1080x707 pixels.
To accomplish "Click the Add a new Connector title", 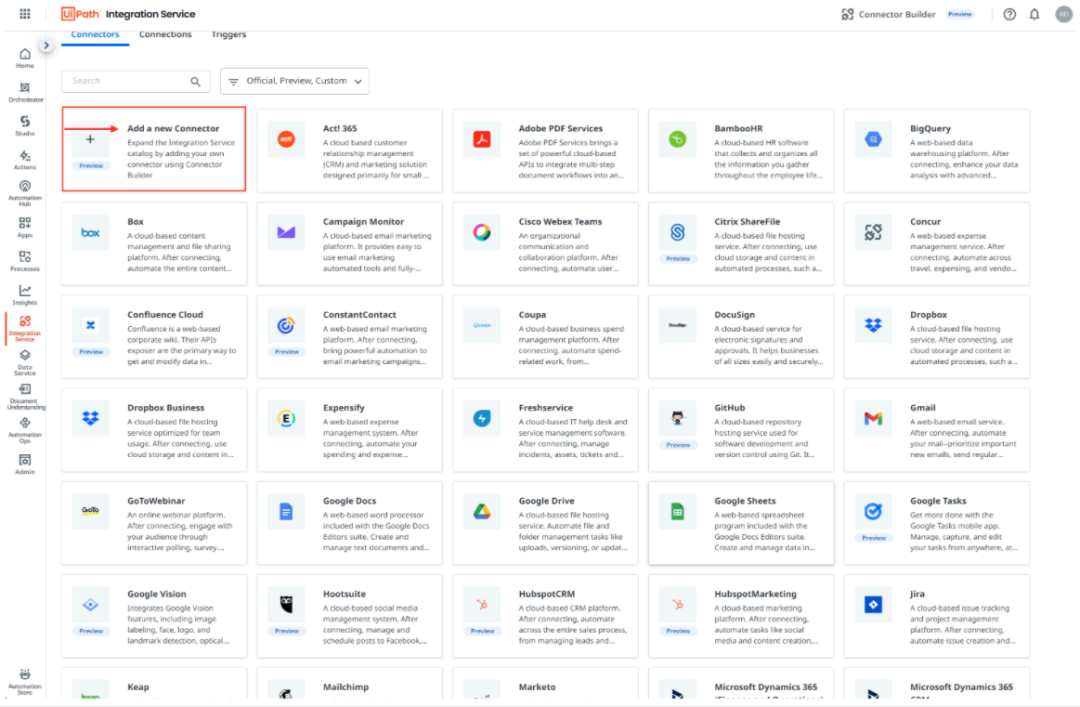I will click(173, 128).
